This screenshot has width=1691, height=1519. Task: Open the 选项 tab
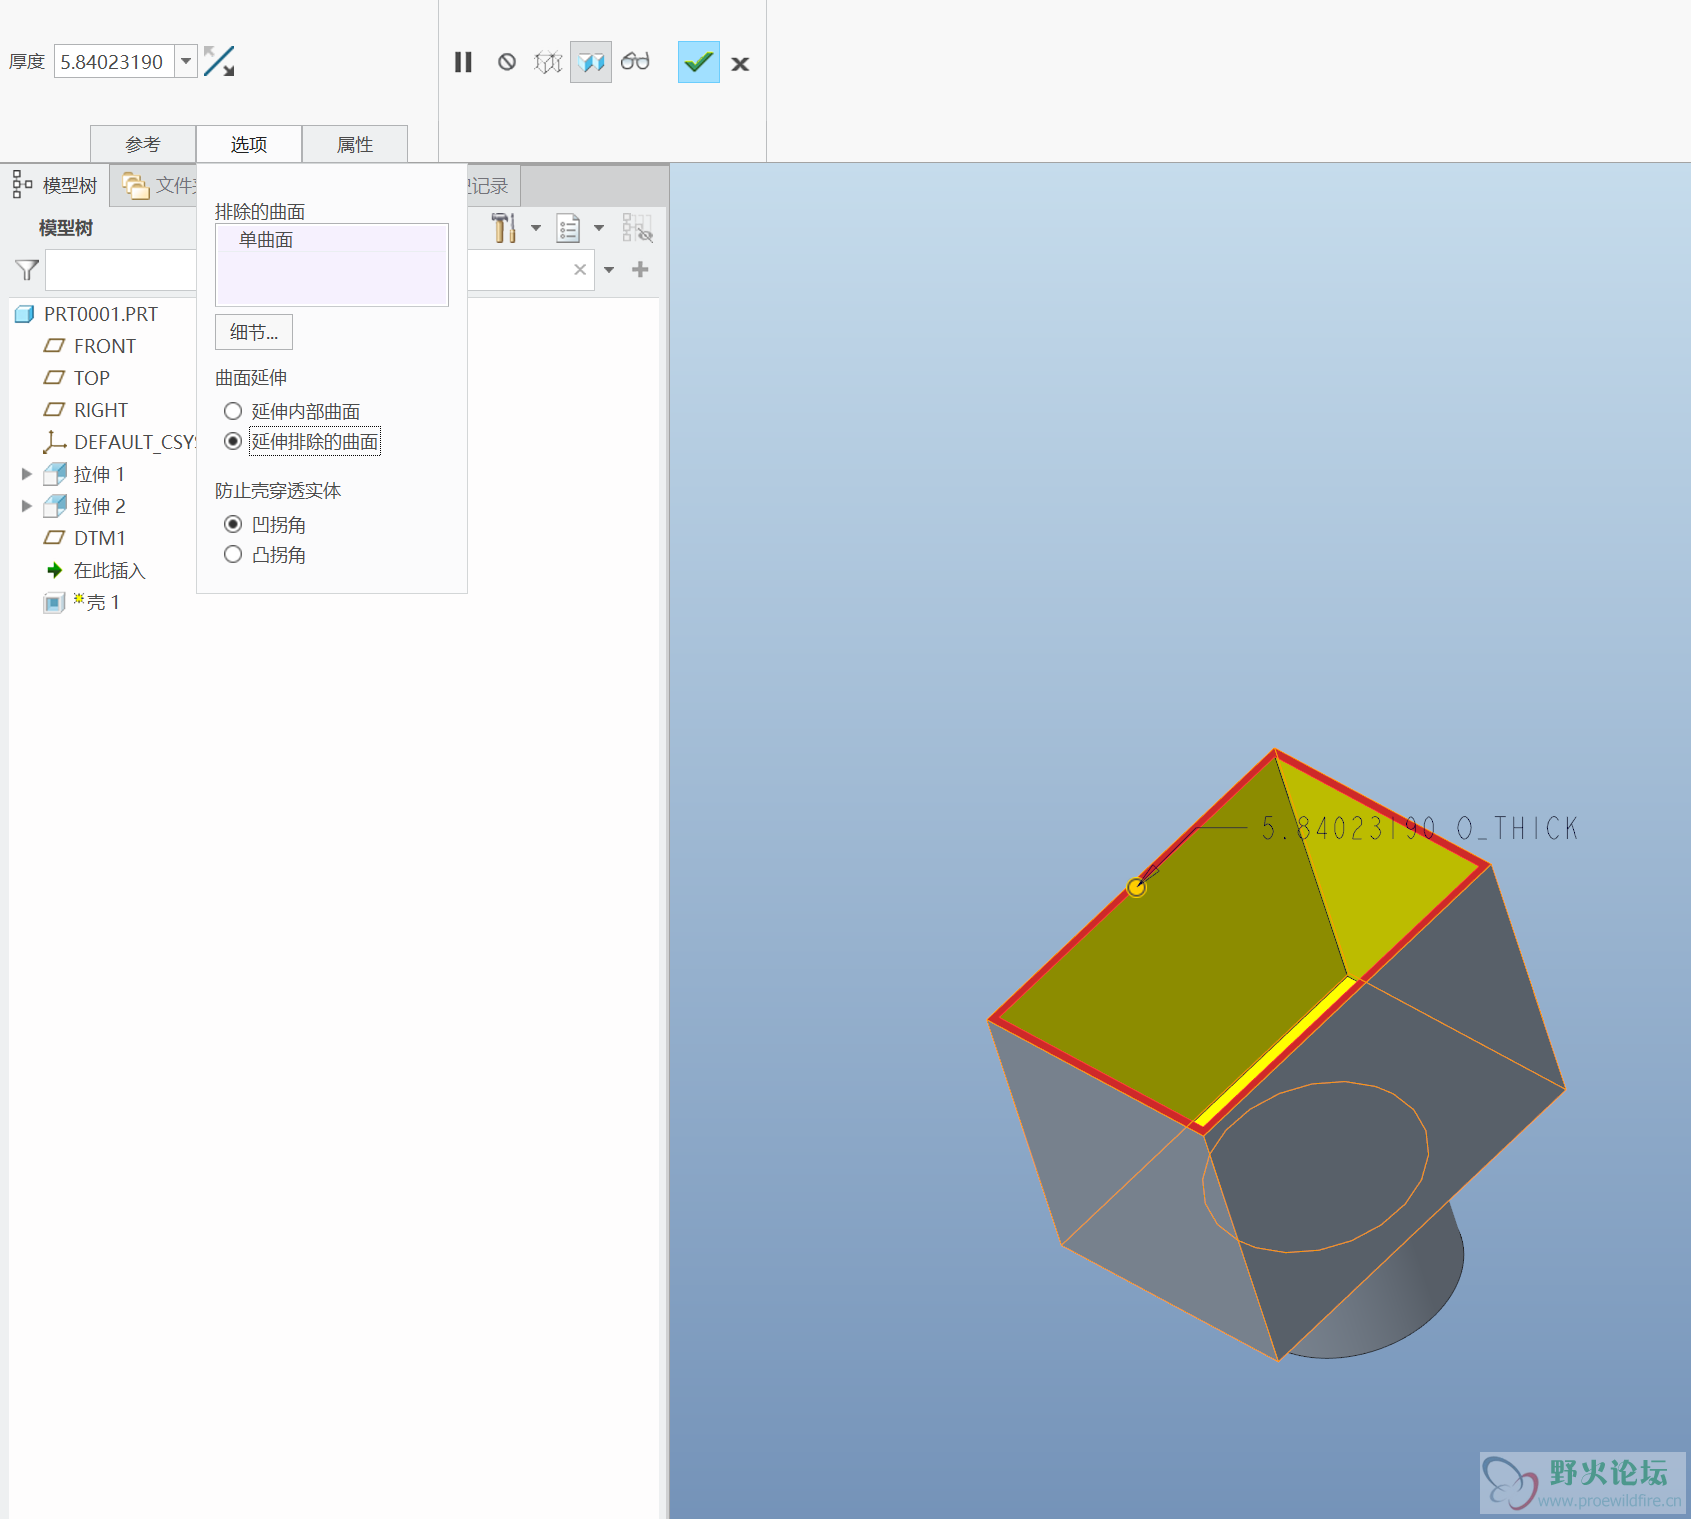(249, 144)
